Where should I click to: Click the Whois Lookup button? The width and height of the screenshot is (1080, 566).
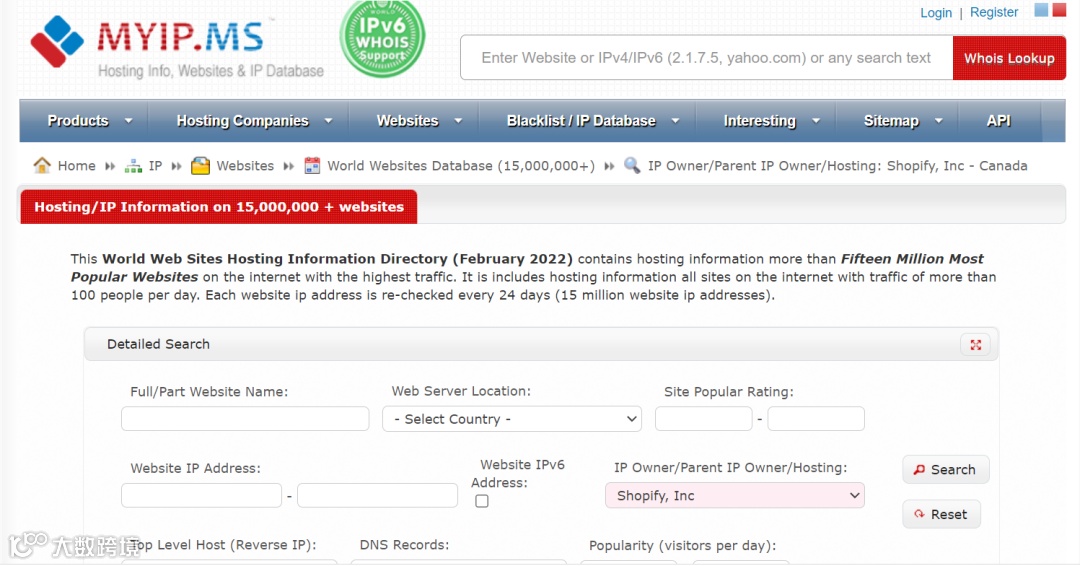[x=1009, y=58]
